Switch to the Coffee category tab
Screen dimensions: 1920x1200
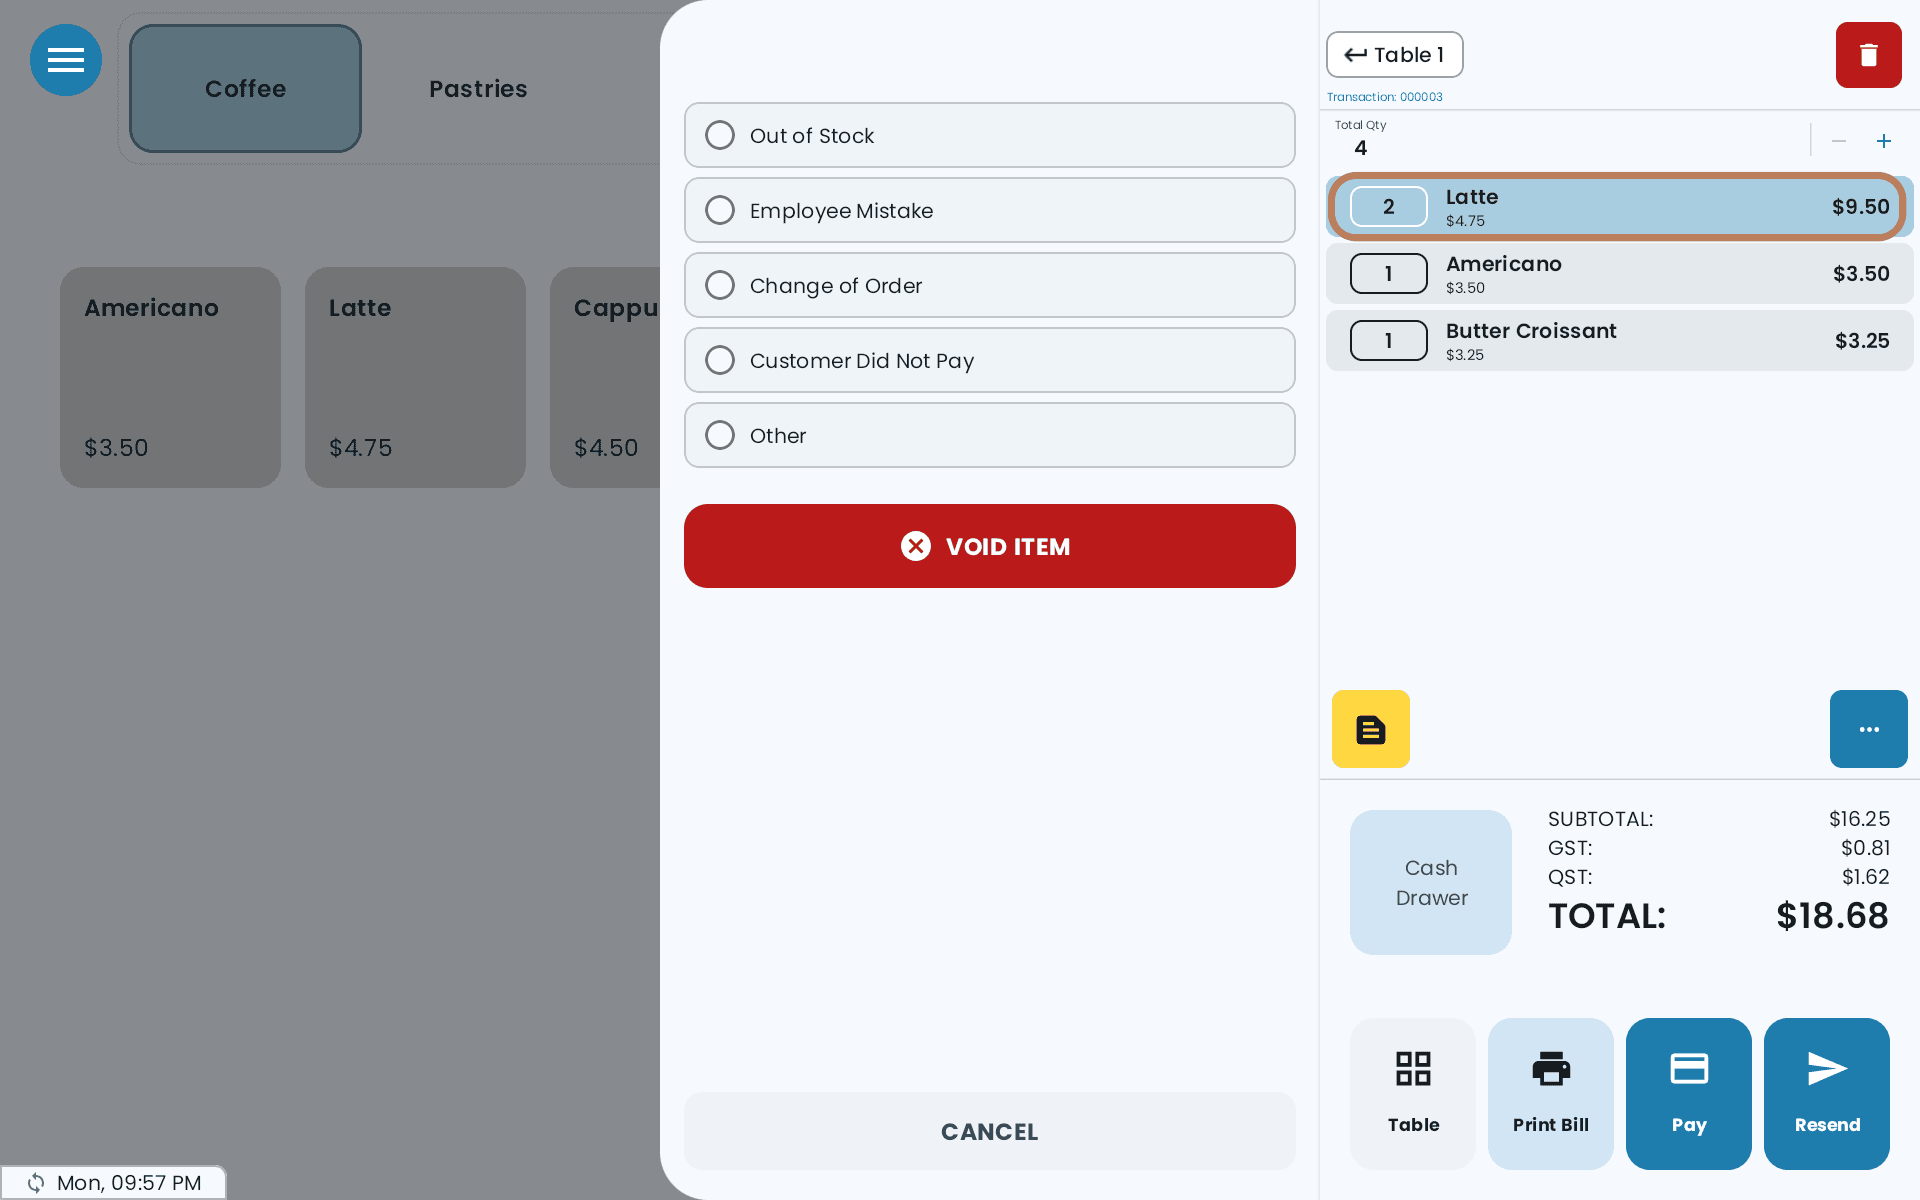[x=245, y=89]
